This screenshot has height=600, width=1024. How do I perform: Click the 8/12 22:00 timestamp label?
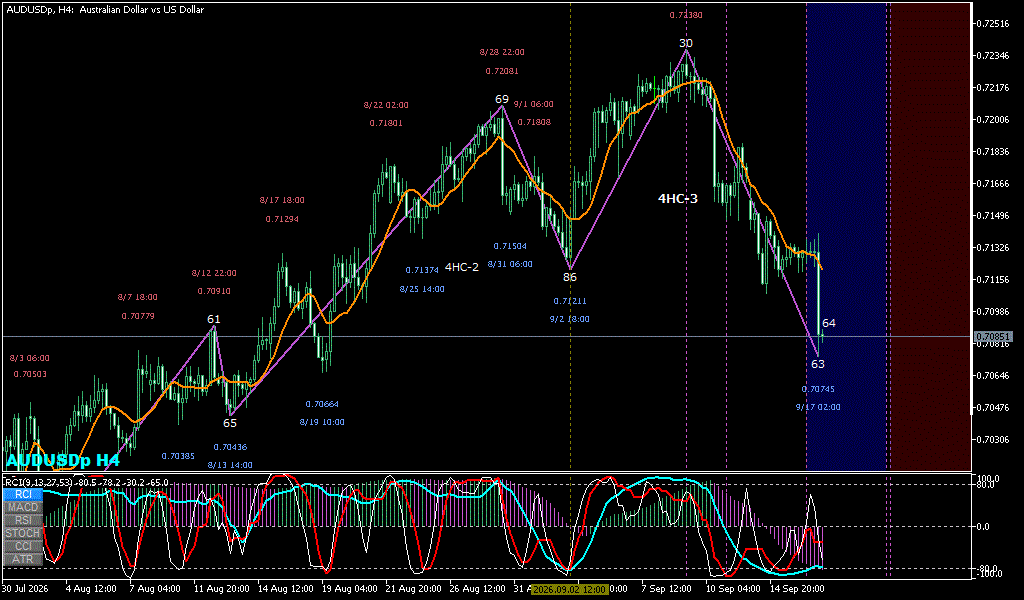point(214,274)
